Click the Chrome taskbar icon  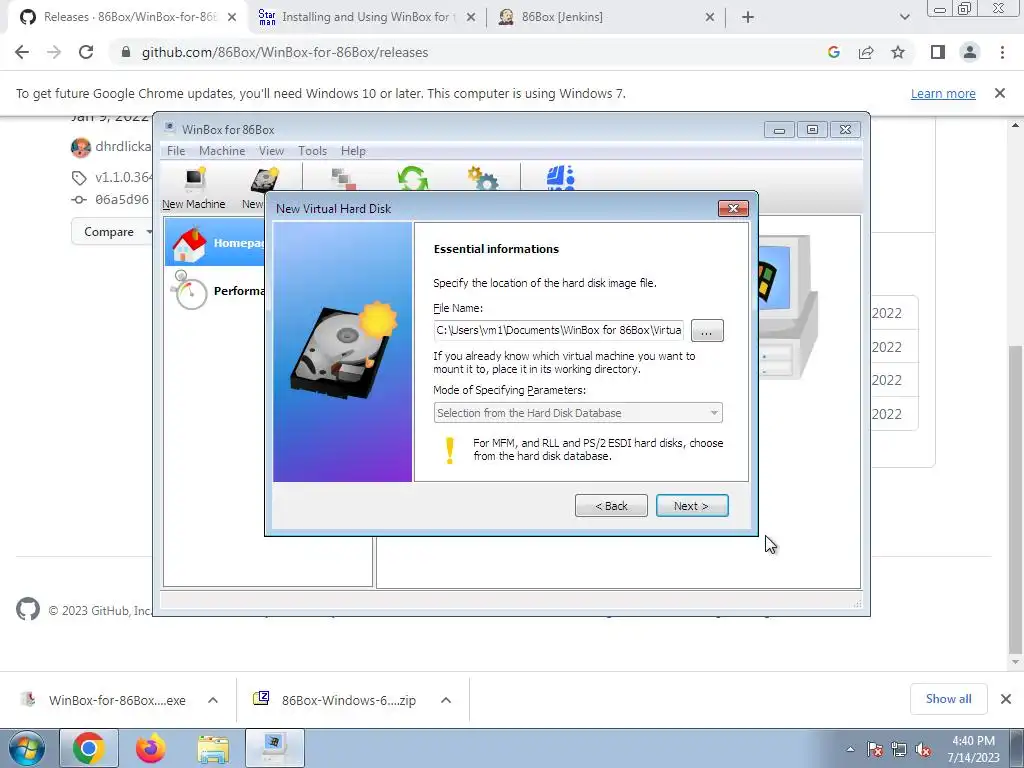(x=89, y=748)
